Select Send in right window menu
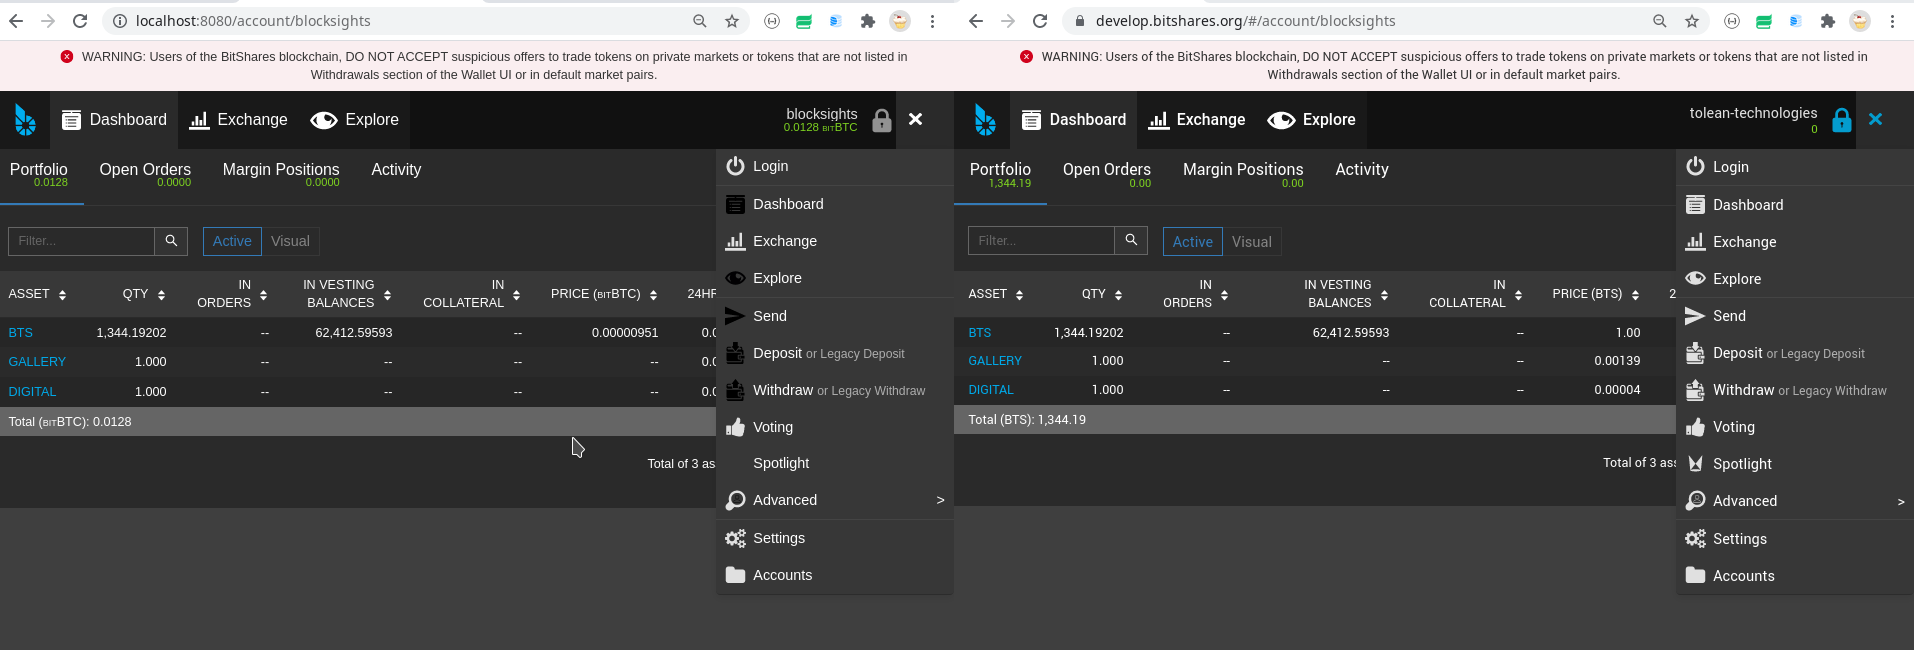This screenshot has height=650, width=1914. point(1795,316)
